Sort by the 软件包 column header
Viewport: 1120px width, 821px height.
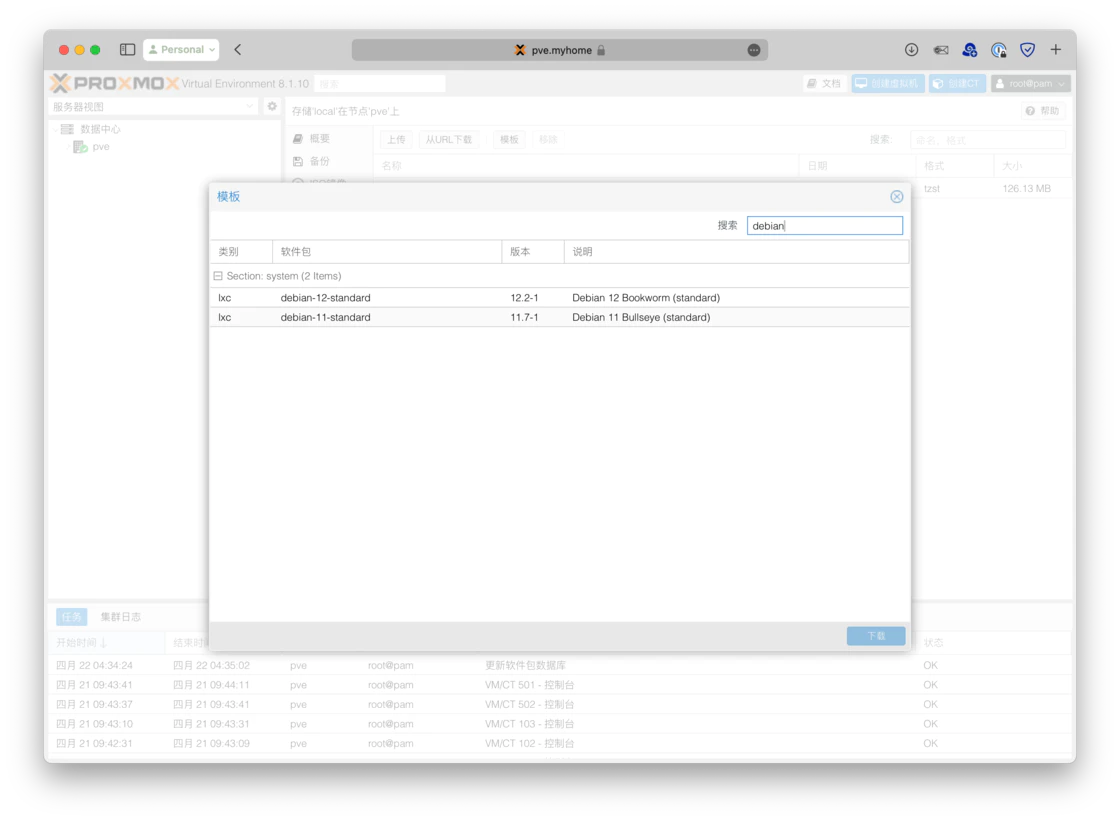point(386,252)
